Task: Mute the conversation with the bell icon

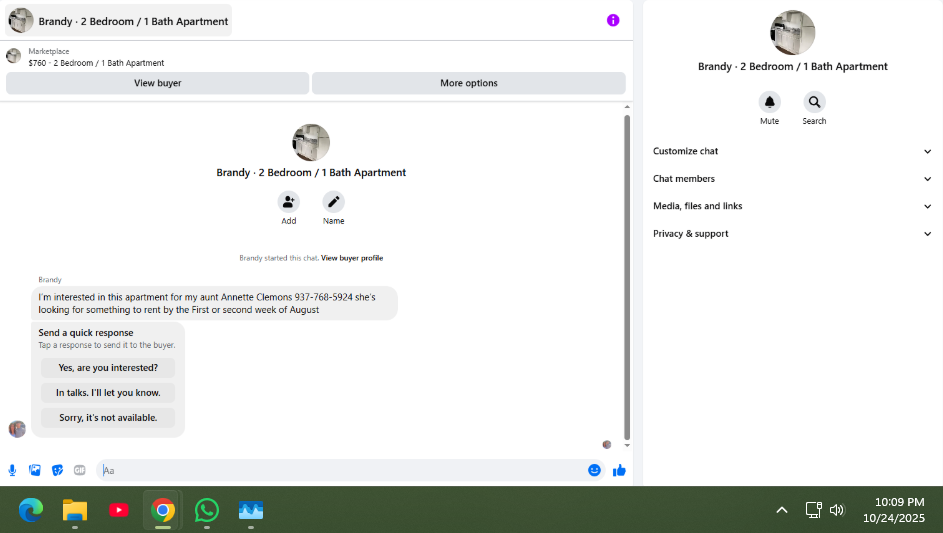Action: click(769, 102)
